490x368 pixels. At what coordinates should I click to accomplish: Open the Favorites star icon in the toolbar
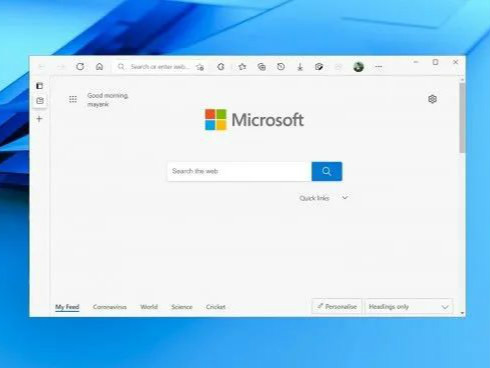[242, 67]
